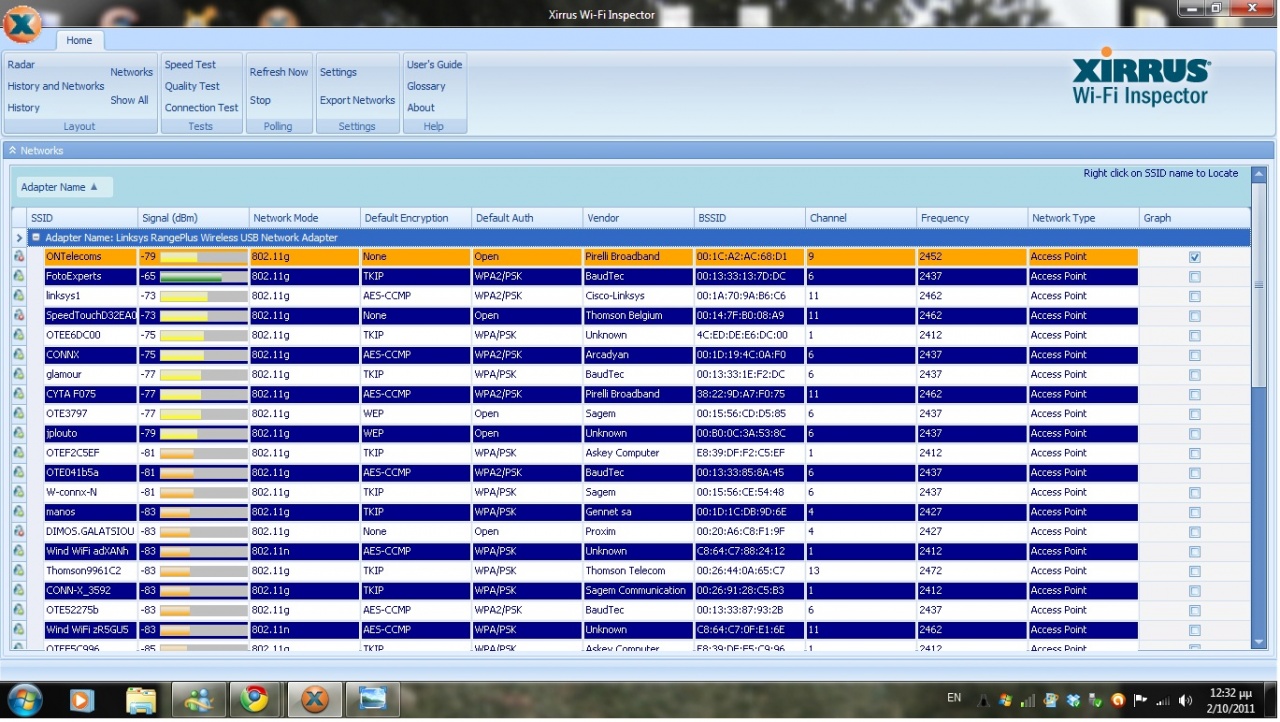Image resolution: width=1280 pixels, height=722 pixels.
Task: Click row indicator arrow beside adapter group
Action: pos(19,238)
